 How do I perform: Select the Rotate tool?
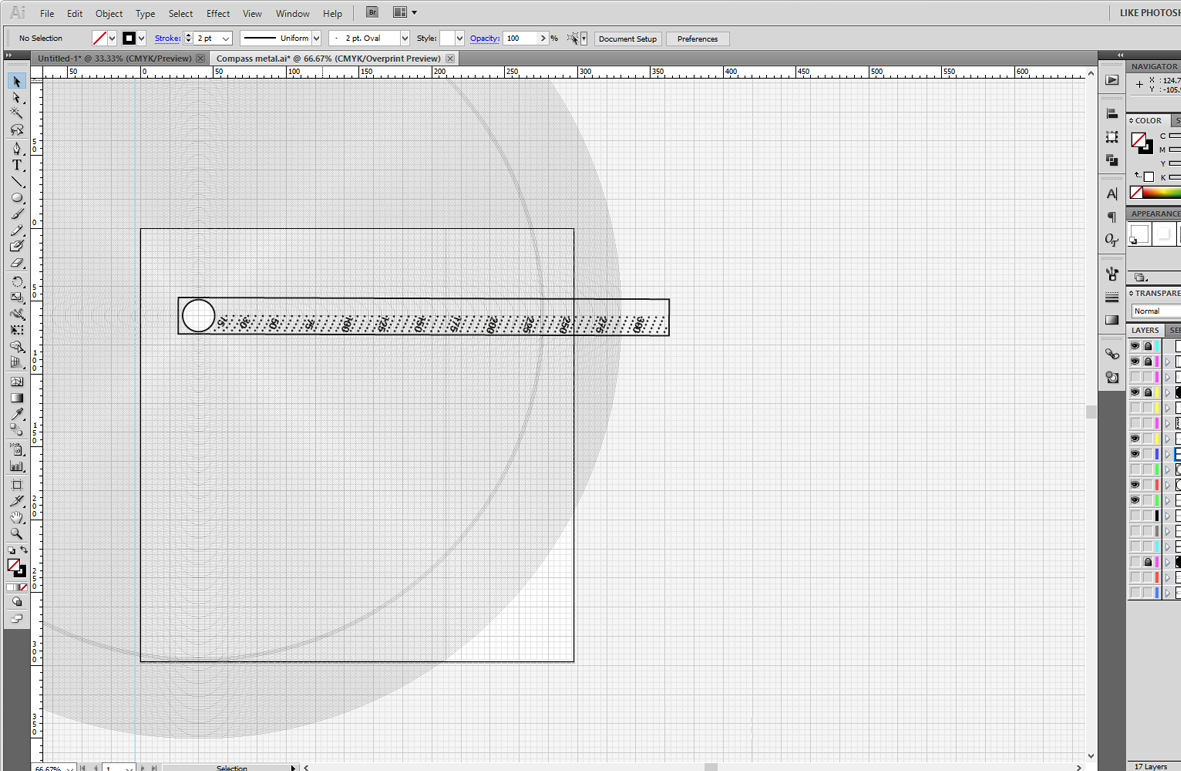click(17, 282)
